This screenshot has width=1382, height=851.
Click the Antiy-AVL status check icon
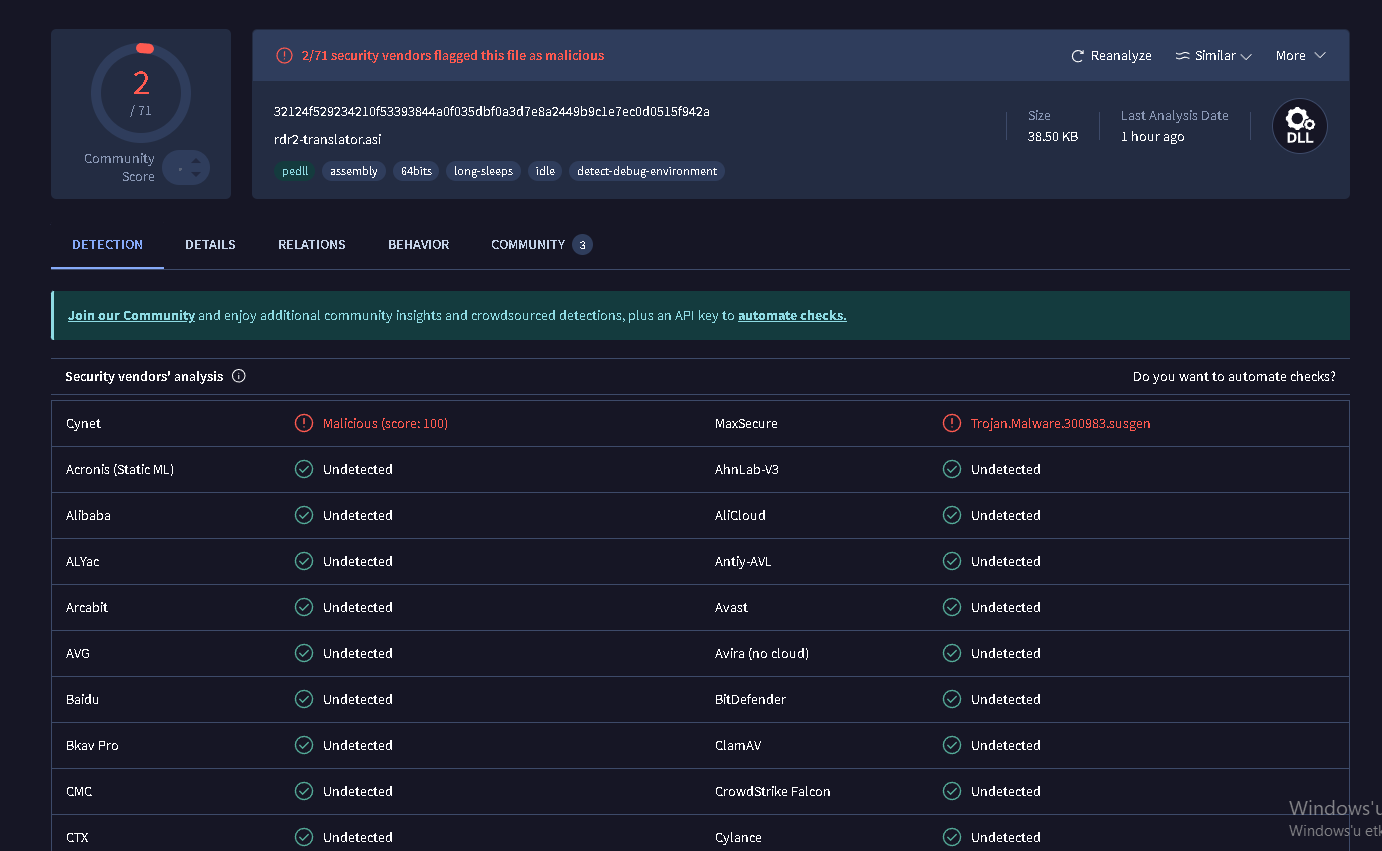click(952, 561)
